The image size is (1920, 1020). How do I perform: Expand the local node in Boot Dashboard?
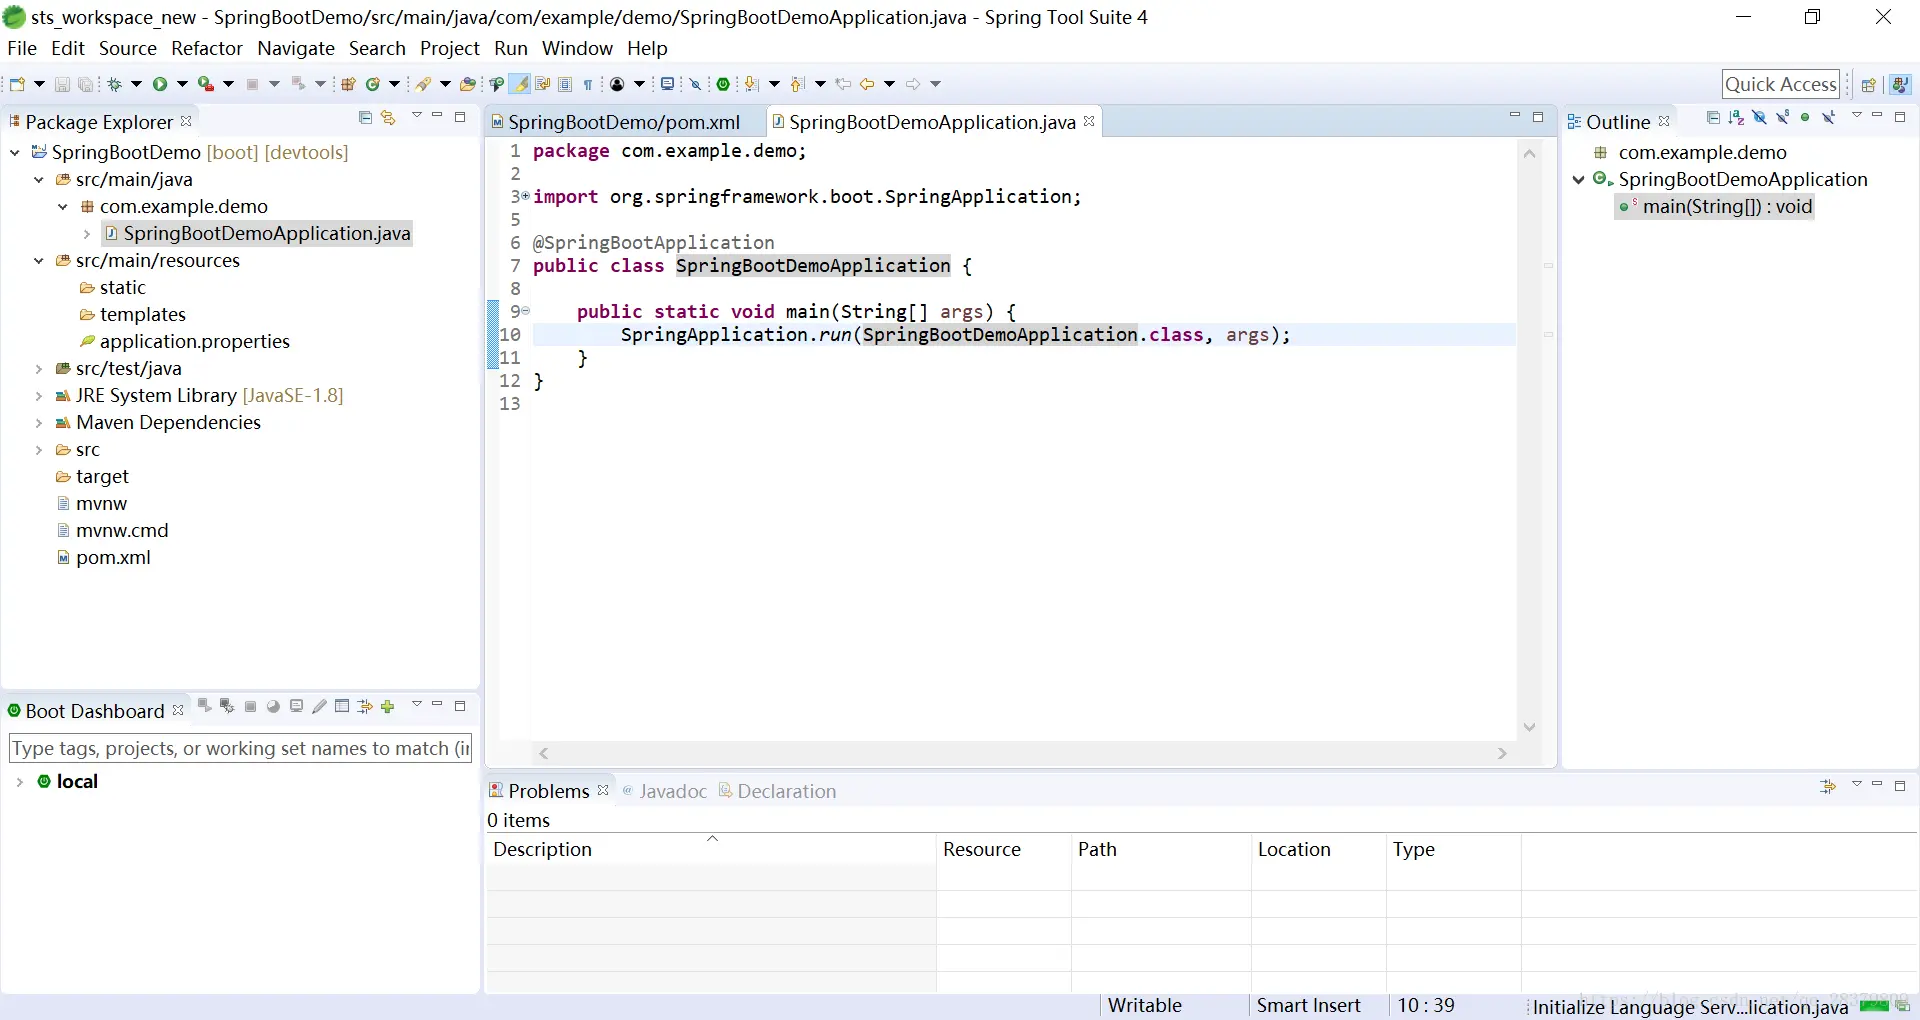point(19,782)
